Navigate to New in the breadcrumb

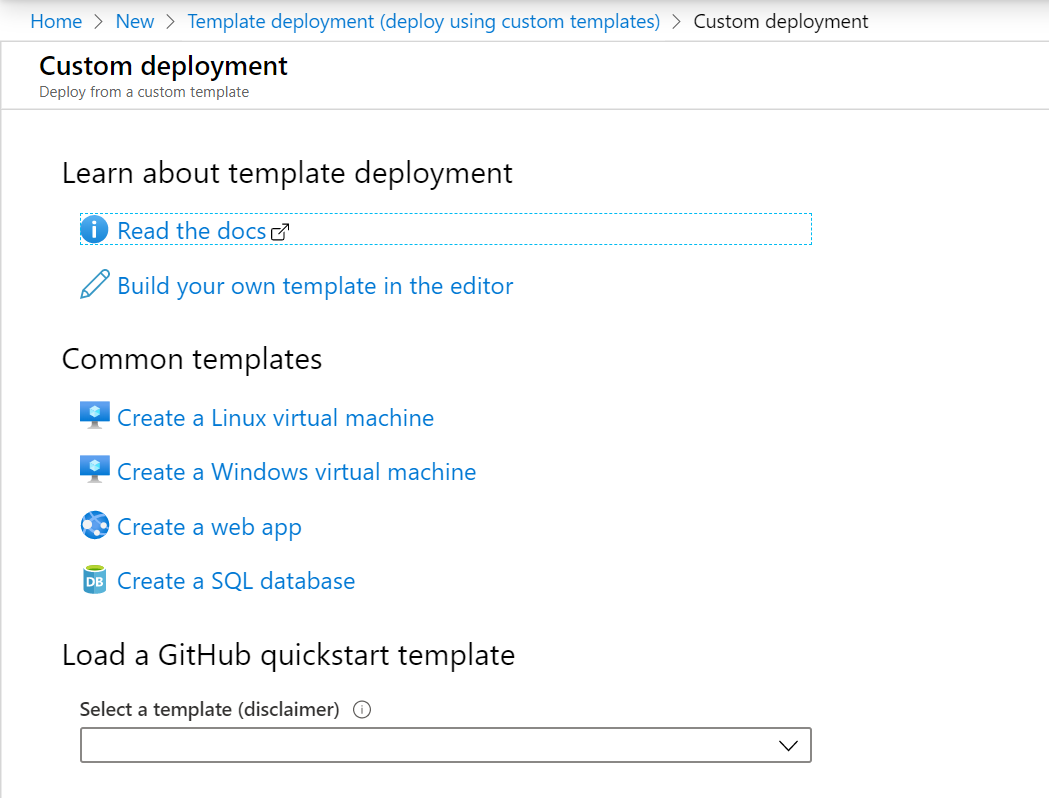(x=135, y=21)
